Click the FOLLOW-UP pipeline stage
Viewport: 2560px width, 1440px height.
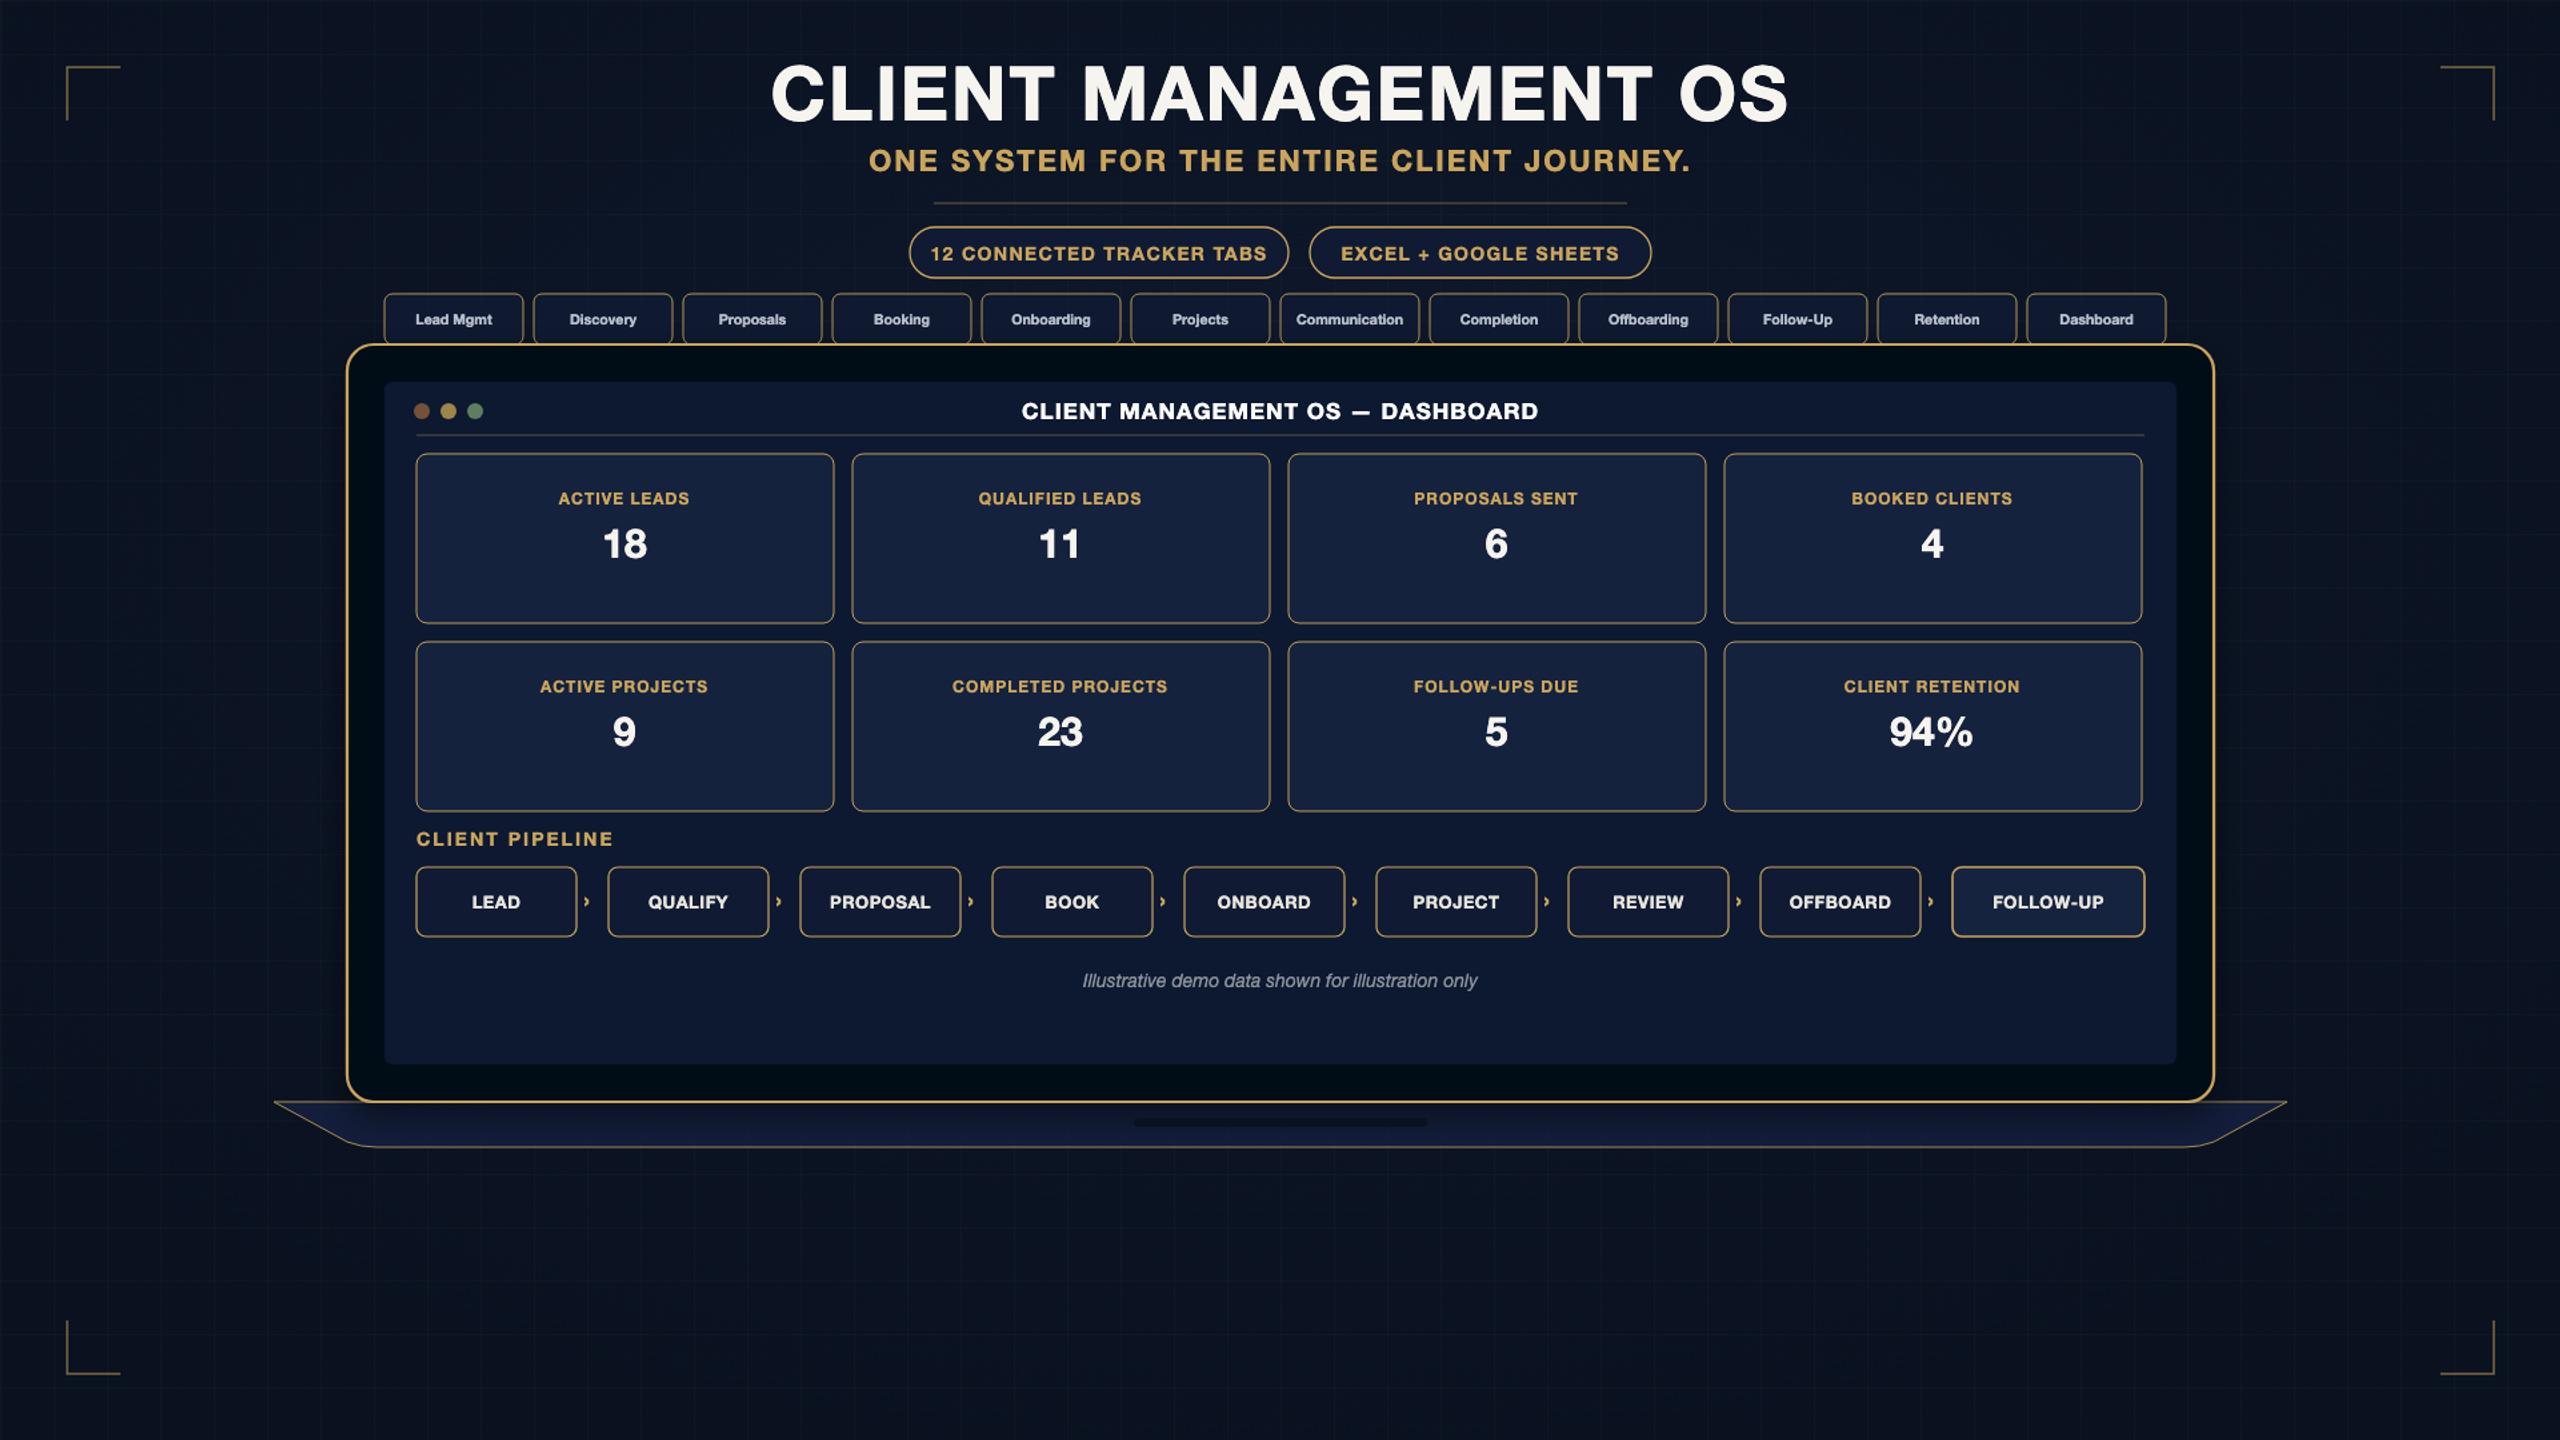pyautogui.click(x=2048, y=902)
